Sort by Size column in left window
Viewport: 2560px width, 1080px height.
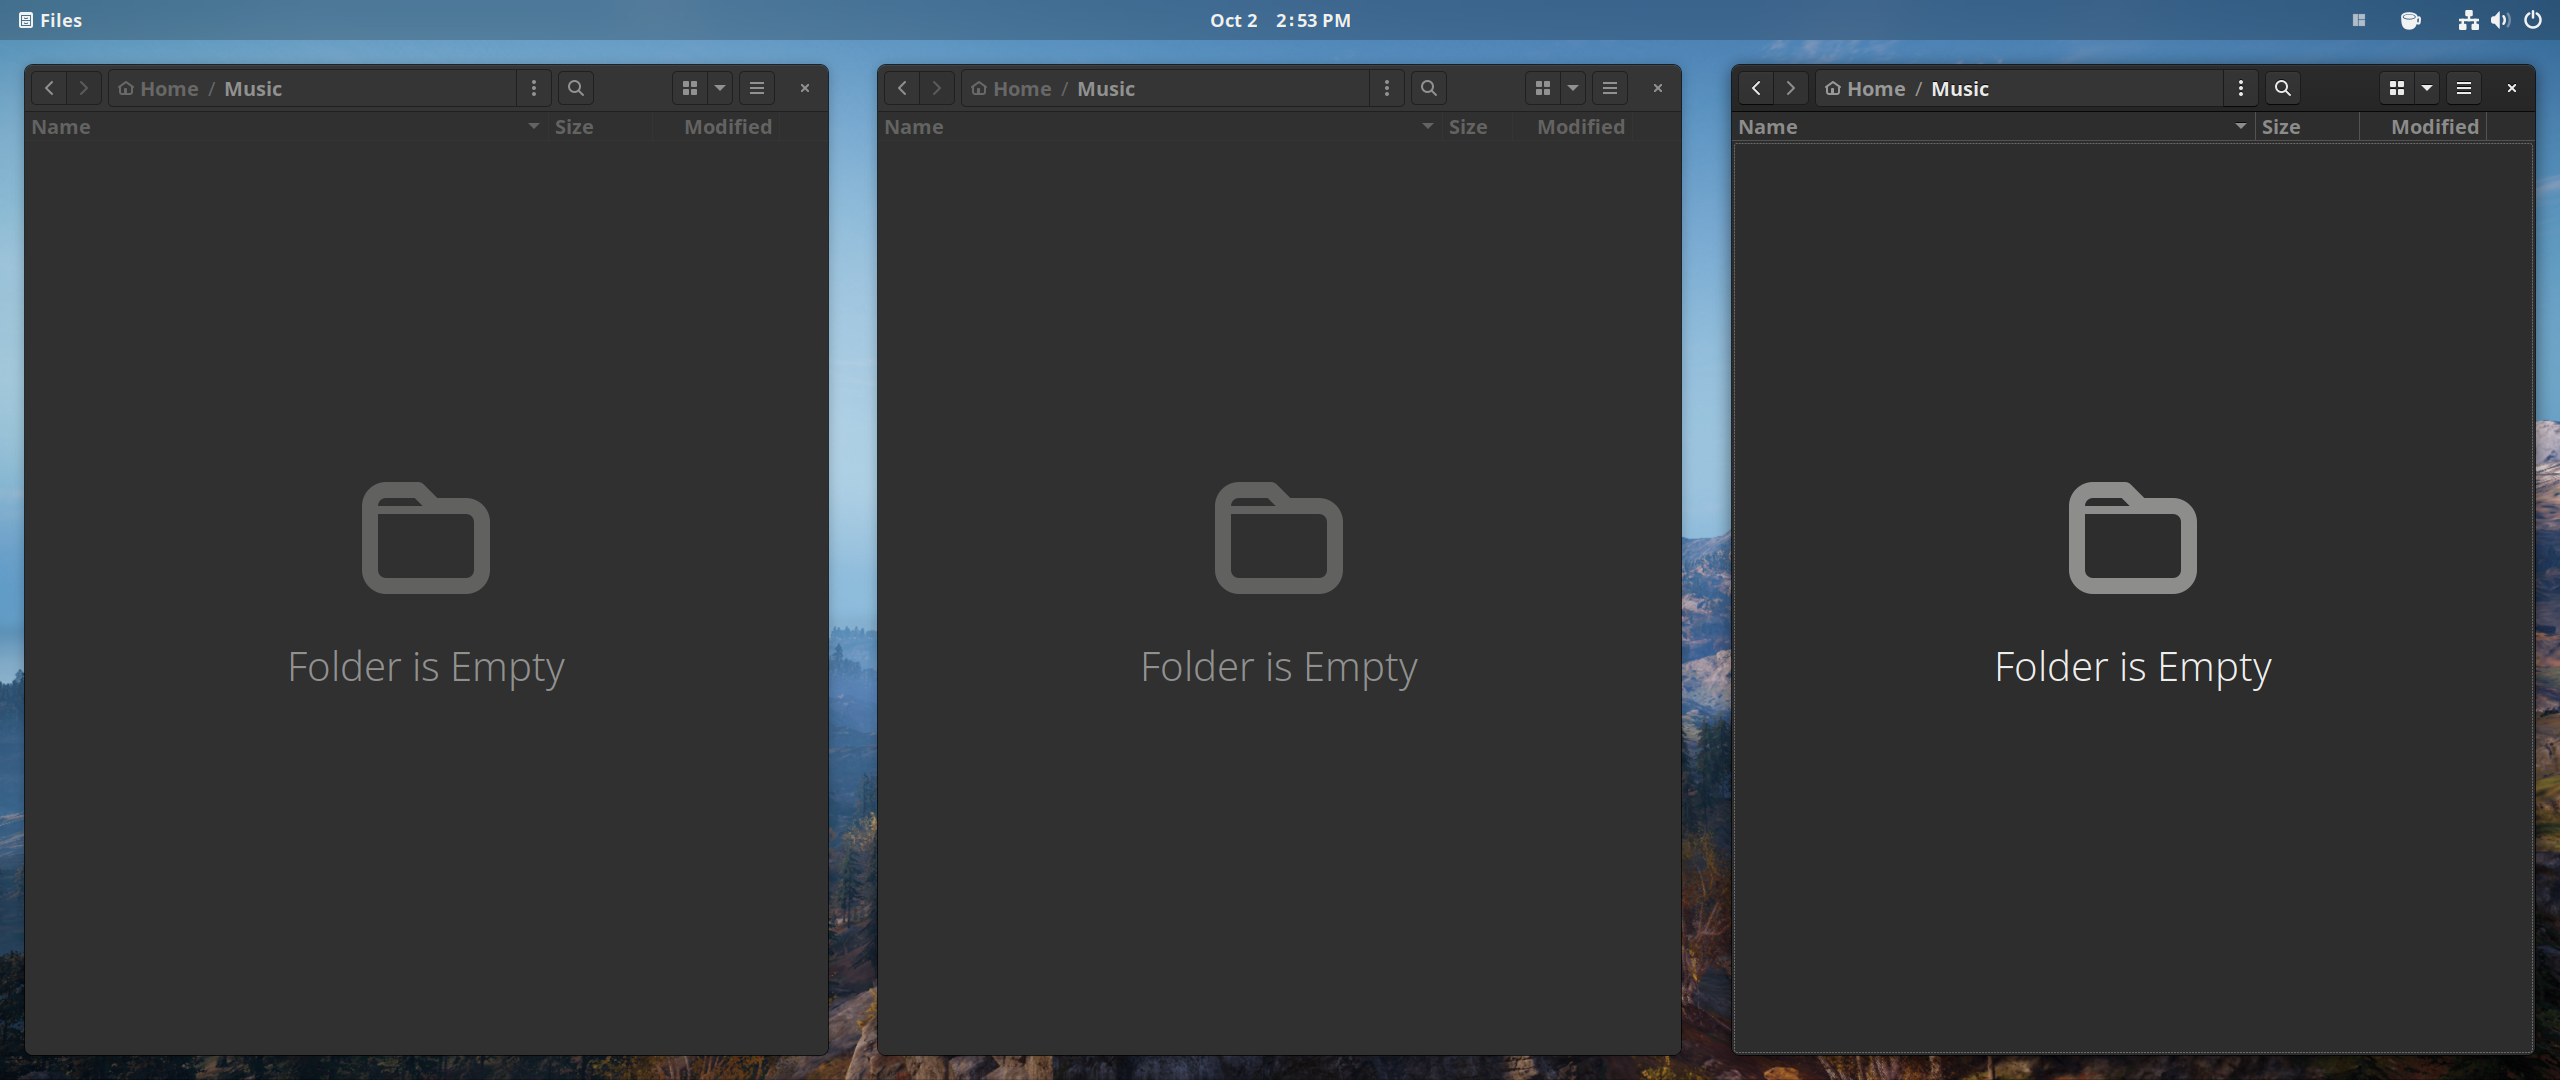(x=600, y=127)
